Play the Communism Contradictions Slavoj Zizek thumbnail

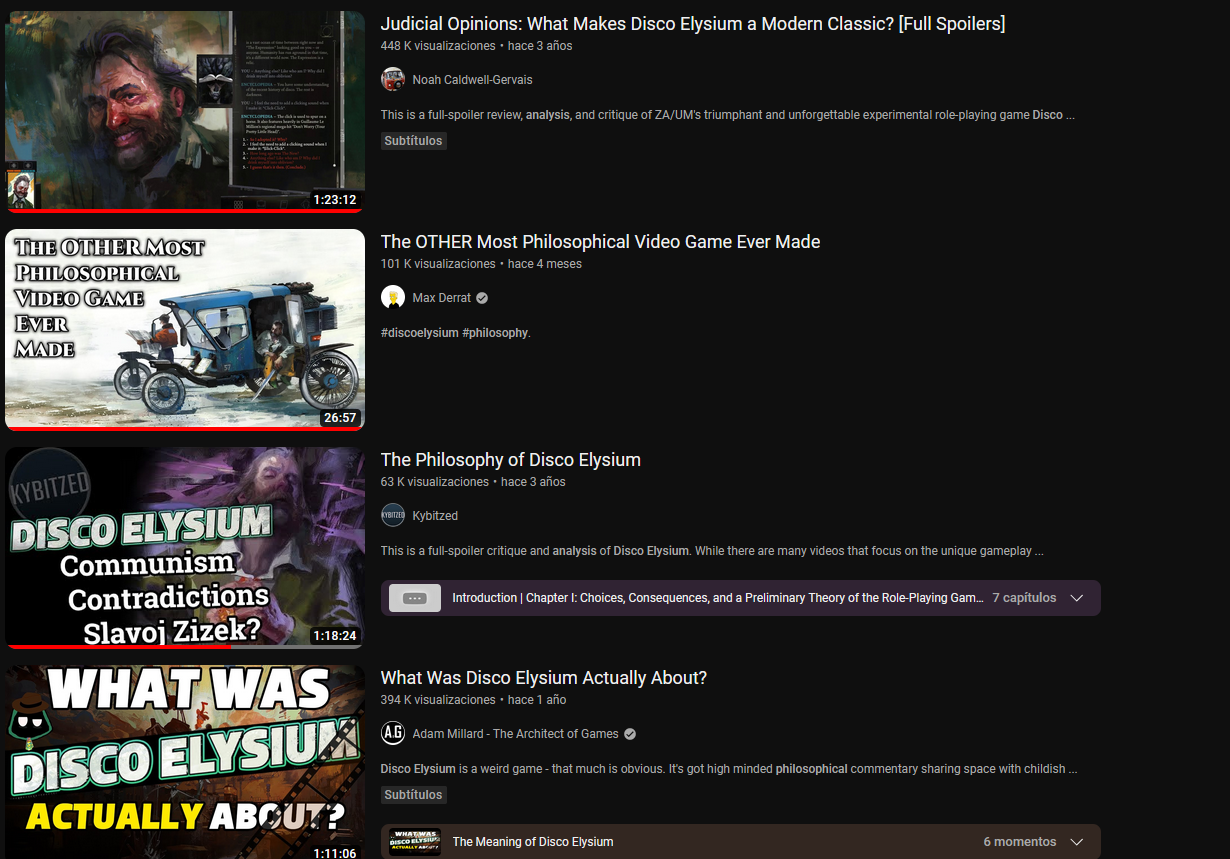185,548
